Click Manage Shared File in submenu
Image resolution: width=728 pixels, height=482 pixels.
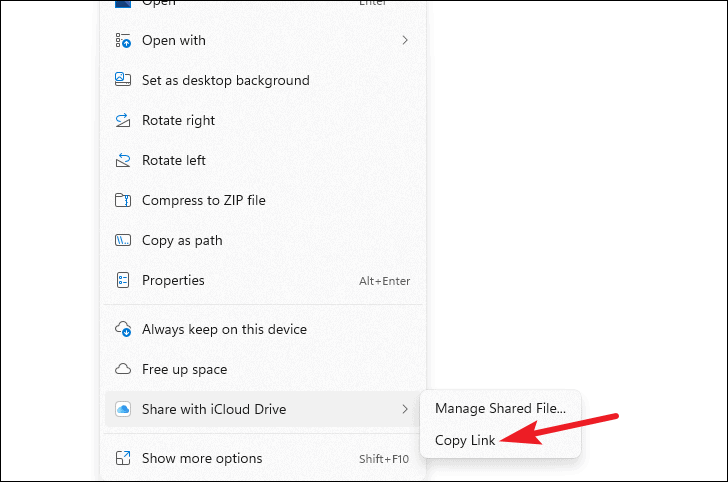500,408
